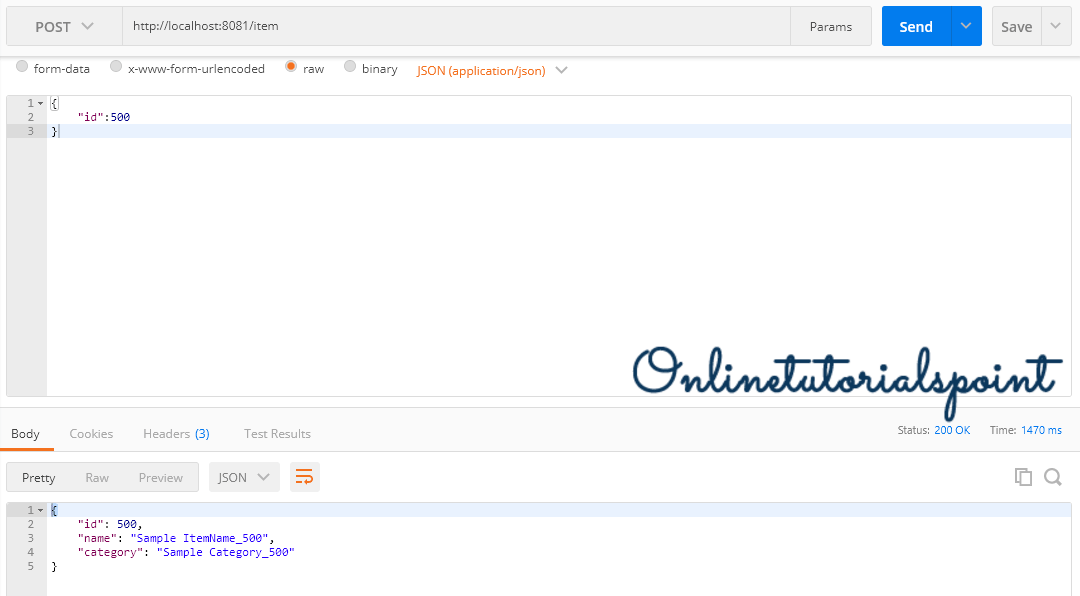Expand the Send button dropdown arrow
1080x596 pixels.
(x=965, y=27)
